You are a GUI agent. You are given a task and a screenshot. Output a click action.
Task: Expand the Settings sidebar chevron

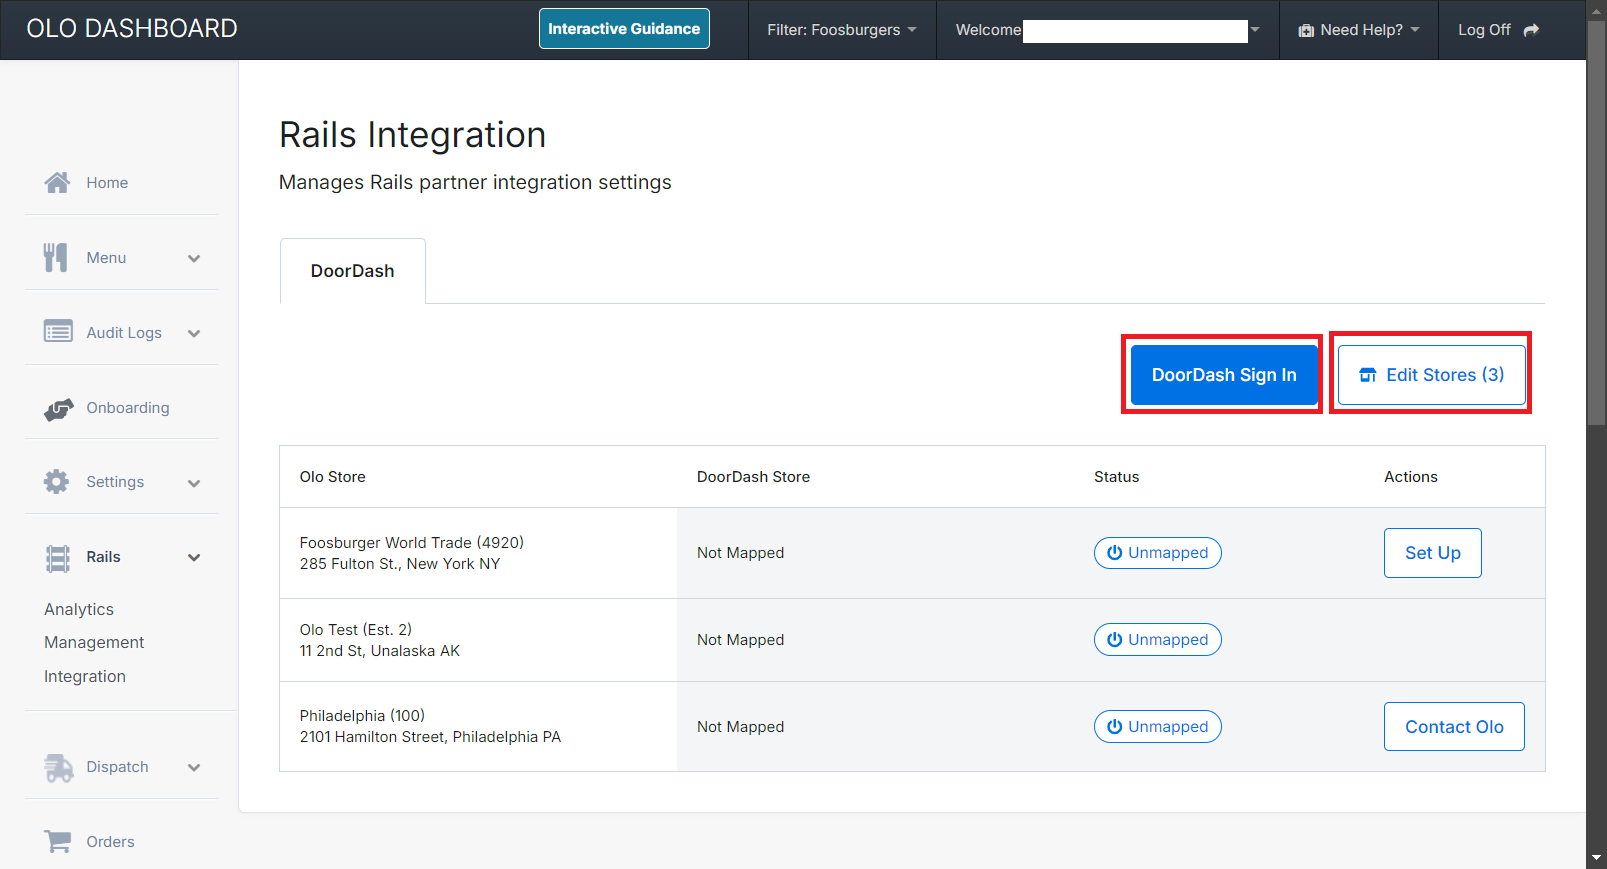(x=194, y=483)
